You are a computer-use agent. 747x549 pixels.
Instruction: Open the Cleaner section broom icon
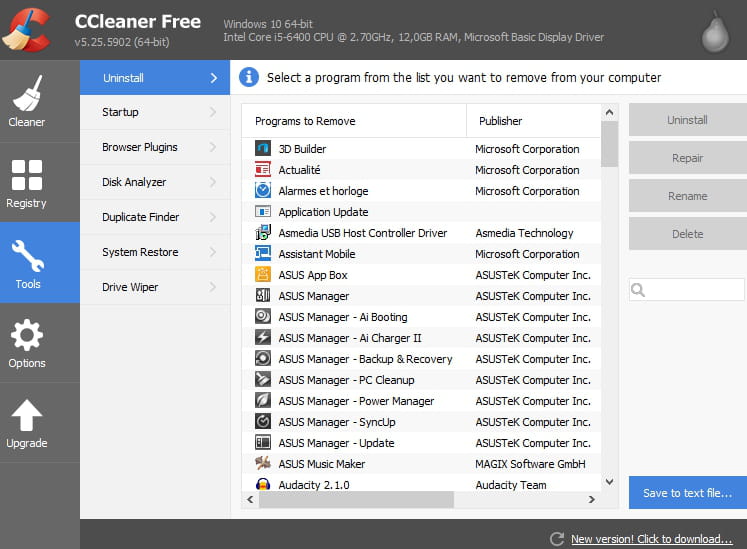pyautogui.click(x=27, y=93)
